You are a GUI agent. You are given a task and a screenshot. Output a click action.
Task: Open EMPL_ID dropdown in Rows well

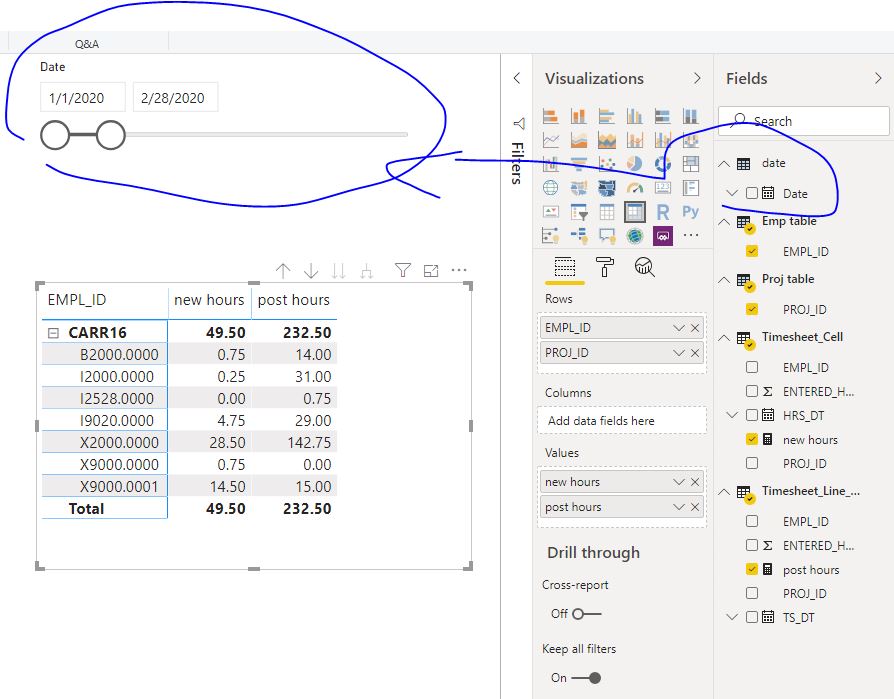pos(678,328)
